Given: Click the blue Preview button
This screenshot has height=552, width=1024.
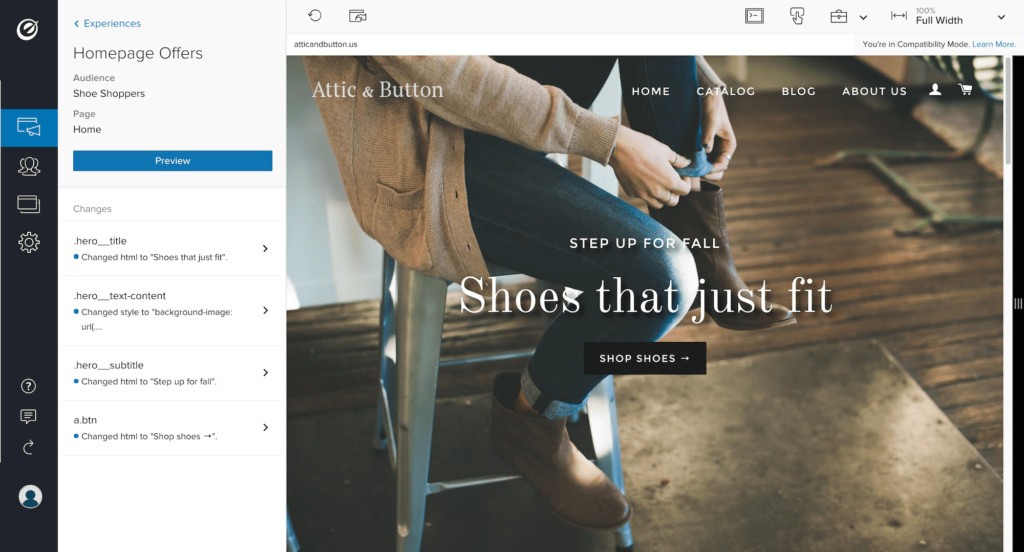Looking at the screenshot, I should click(x=172, y=161).
